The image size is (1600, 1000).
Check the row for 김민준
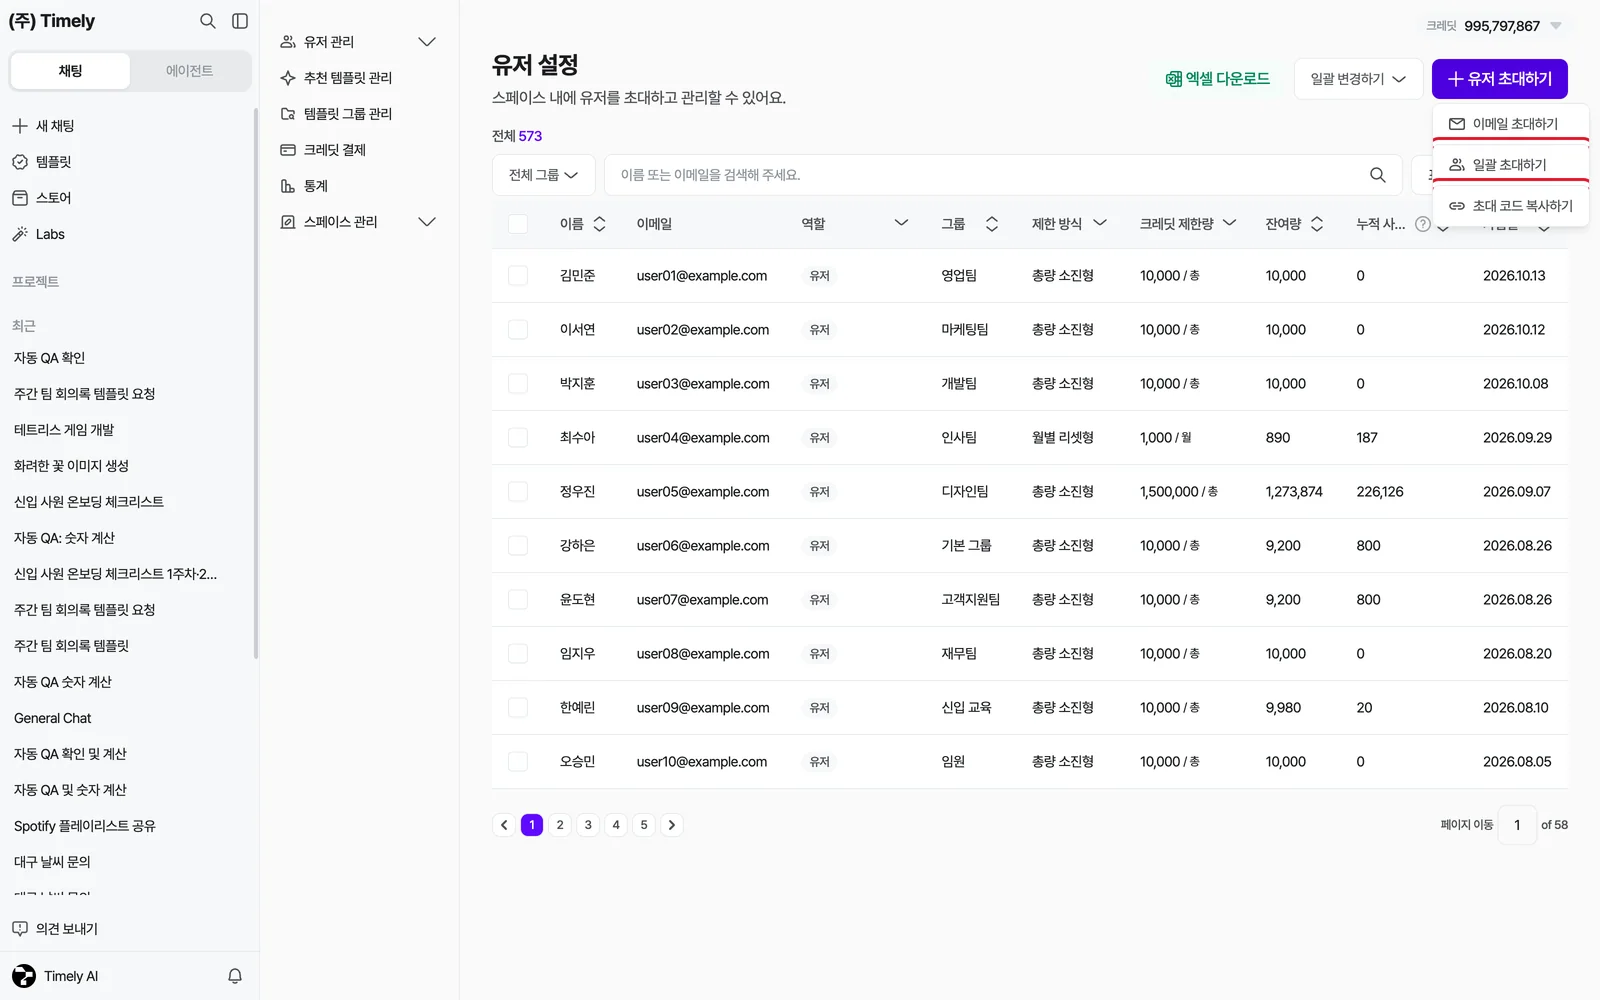(518, 276)
